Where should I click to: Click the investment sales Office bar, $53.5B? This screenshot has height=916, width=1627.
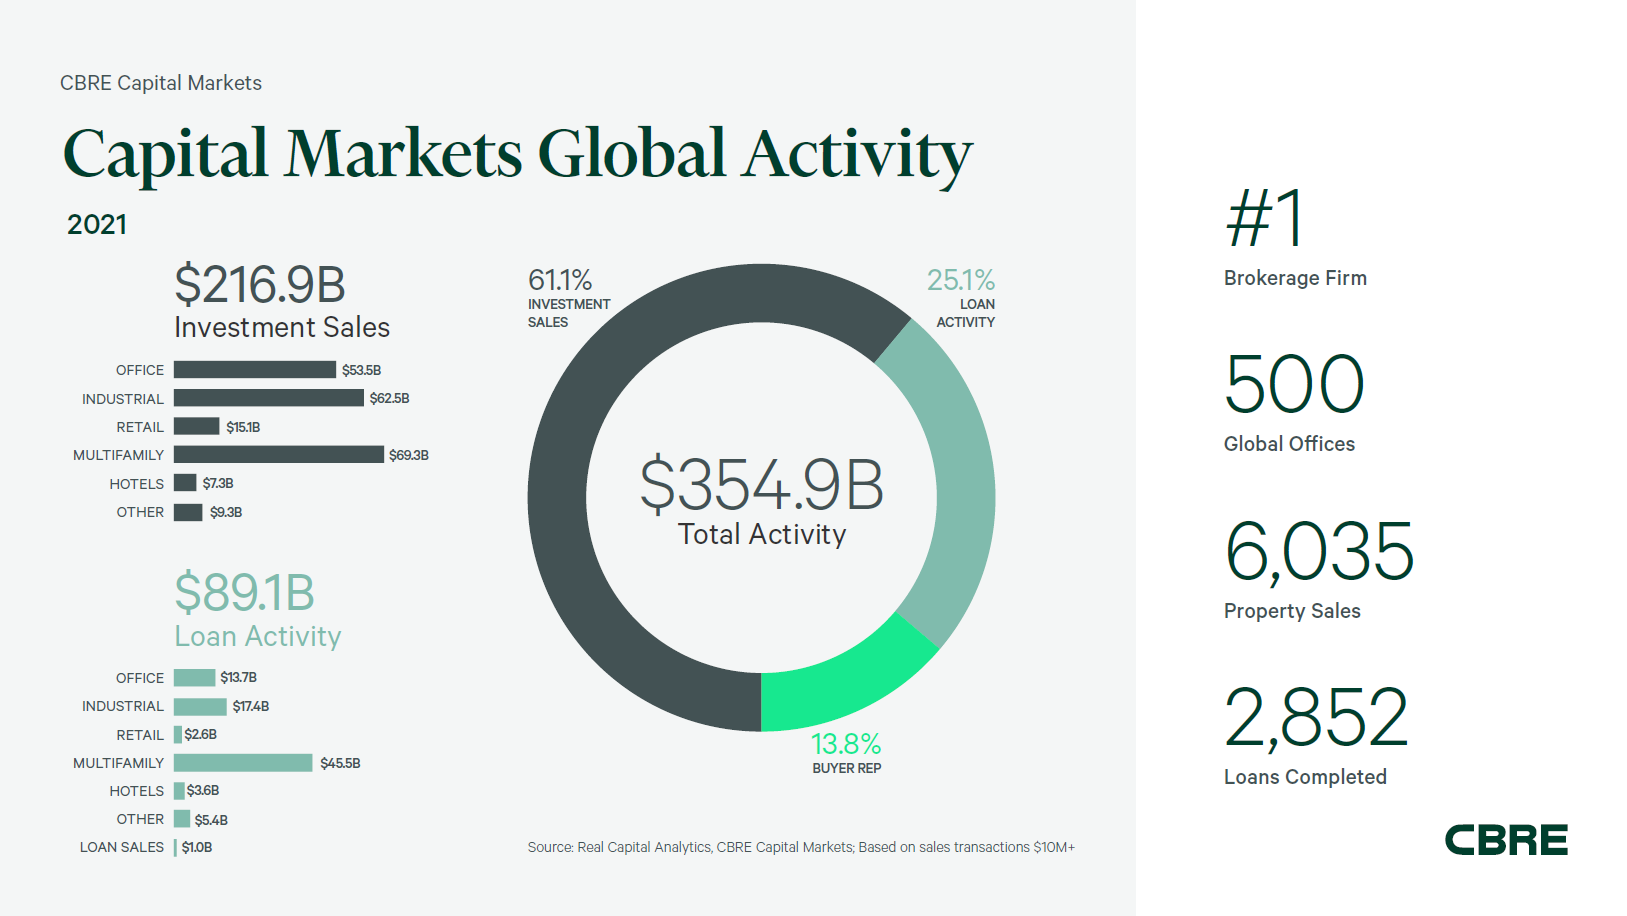[x=255, y=370]
